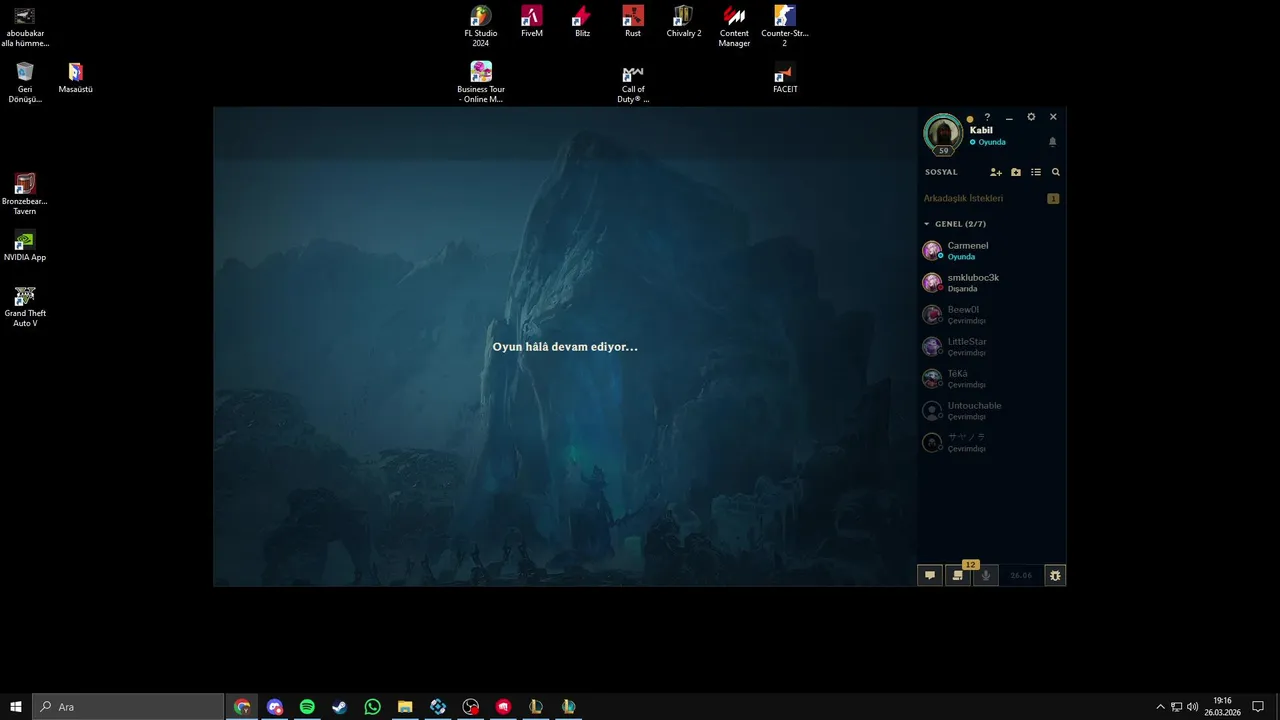Click the Ara taskbar search box
Screen dimensions: 1280x720
pos(128,707)
